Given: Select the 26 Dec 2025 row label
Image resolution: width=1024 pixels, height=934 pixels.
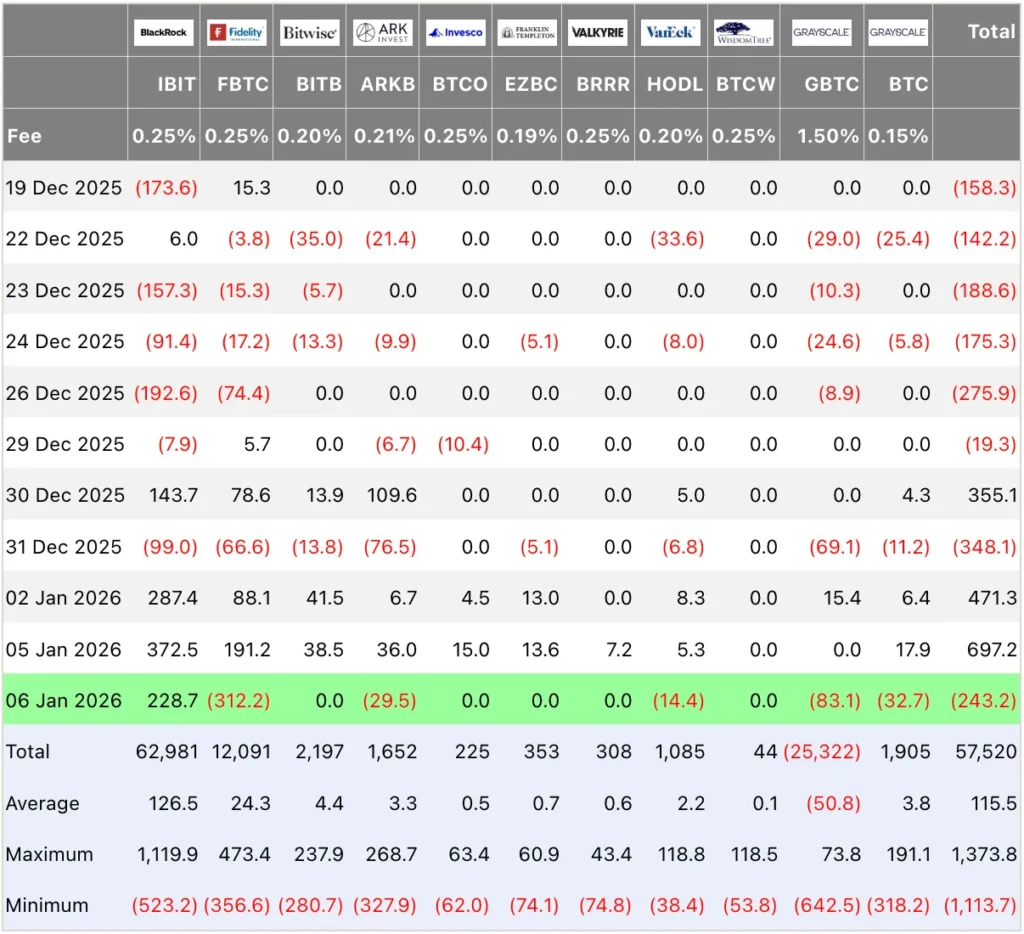Looking at the screenshot, I should [x=64, y=393].
